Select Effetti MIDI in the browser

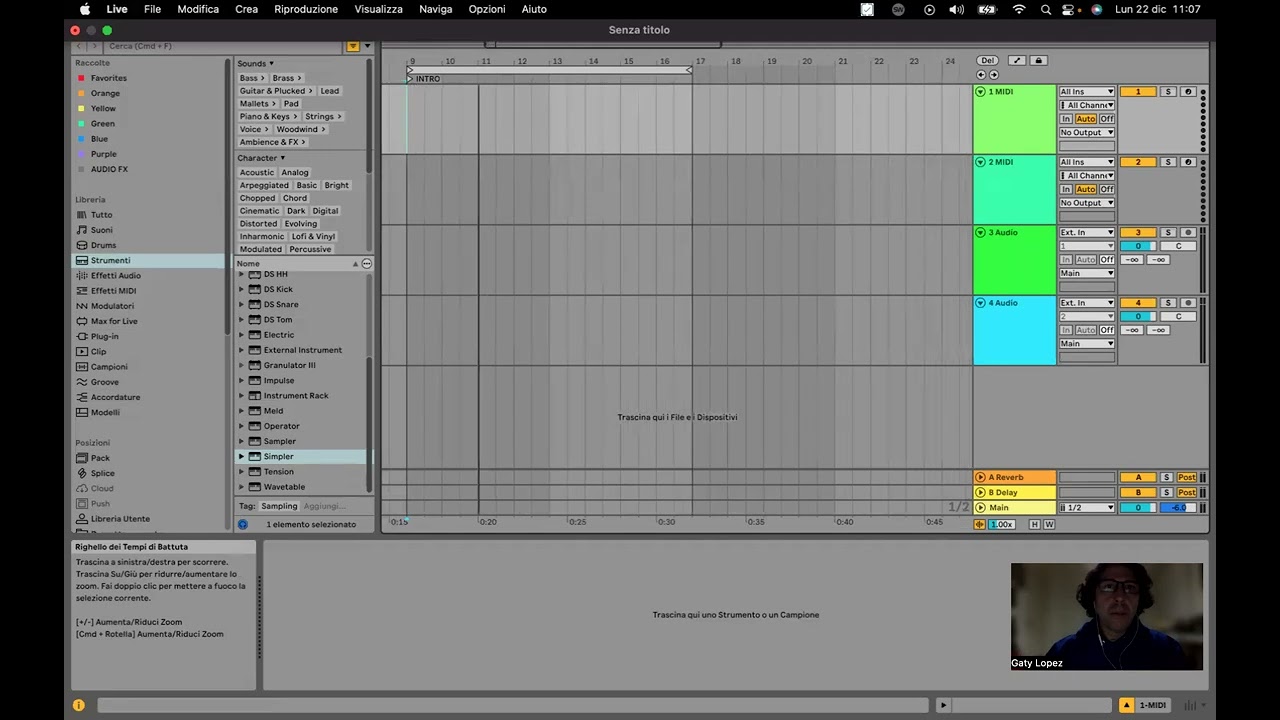113,290
